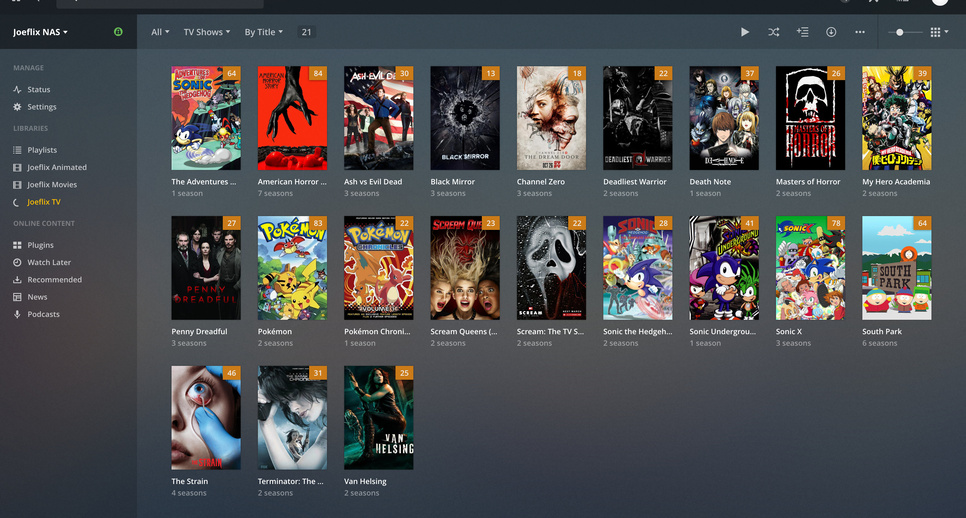Open the Death Note poster
966x518 pixels.
coord(724,118)
